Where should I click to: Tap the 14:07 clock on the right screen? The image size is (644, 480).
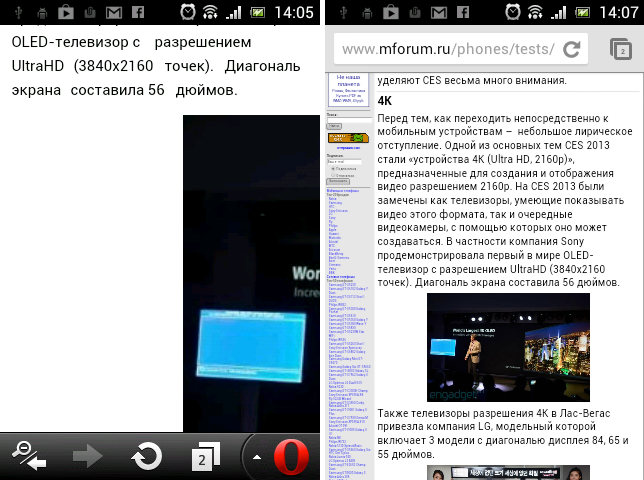pyautogui.click(x=619, y=12)
